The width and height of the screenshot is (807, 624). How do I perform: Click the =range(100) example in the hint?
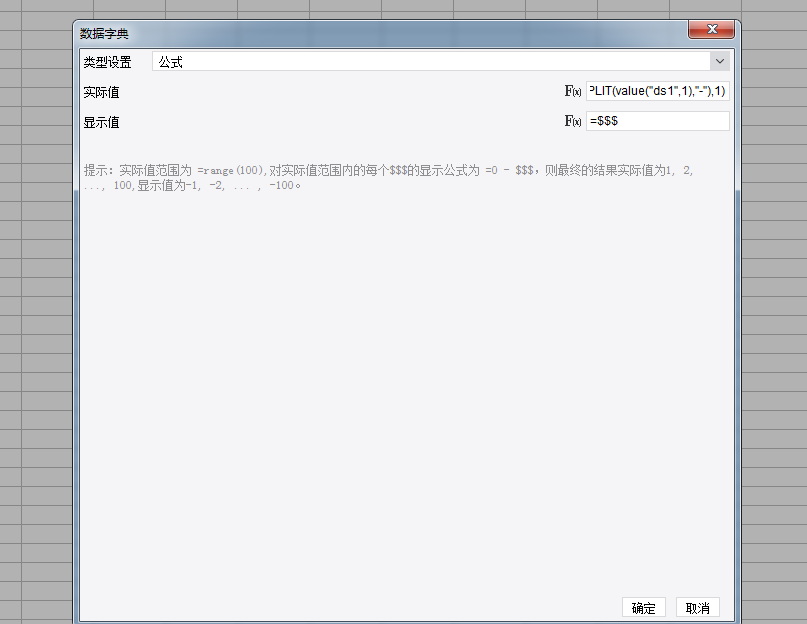click(230, 170)
